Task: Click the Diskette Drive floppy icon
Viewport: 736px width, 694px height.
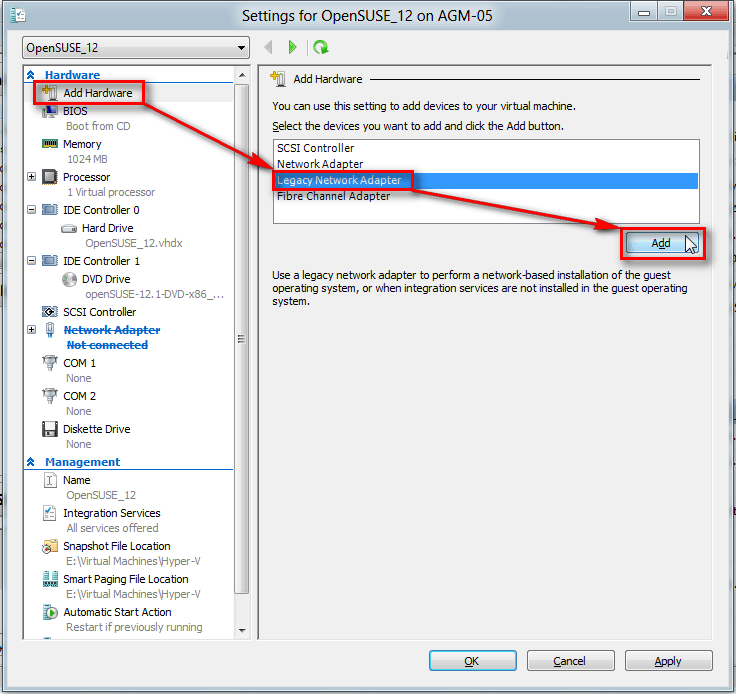Action: (x=50, y=429)
